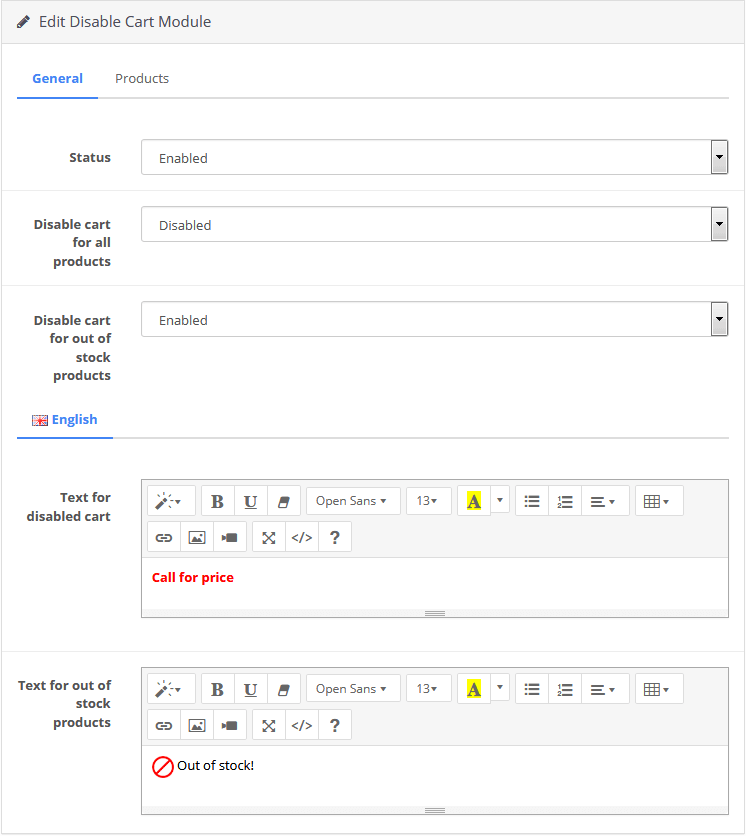746x836 pixels.
Task: Open the color palette arrow in disabled cart editor
Action: [500, 500]
